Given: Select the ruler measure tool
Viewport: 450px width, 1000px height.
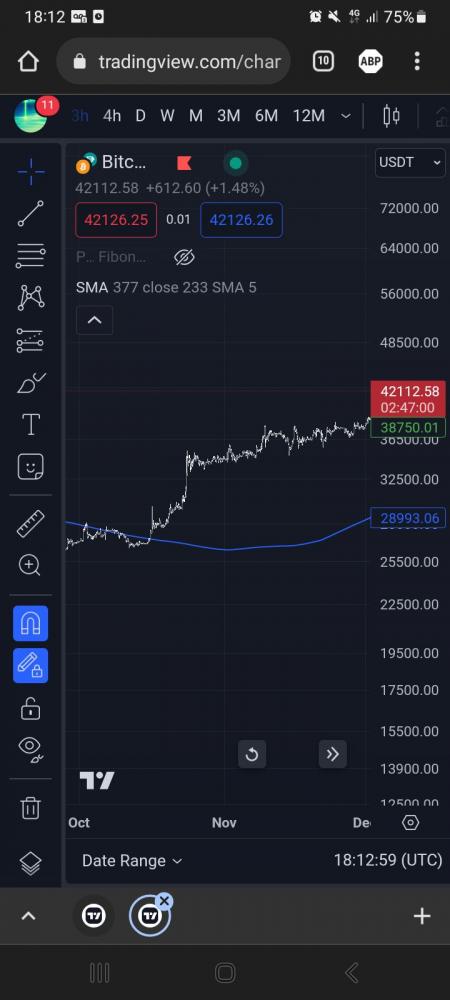Looking at the screenshot, I should [x=31, y=523].
